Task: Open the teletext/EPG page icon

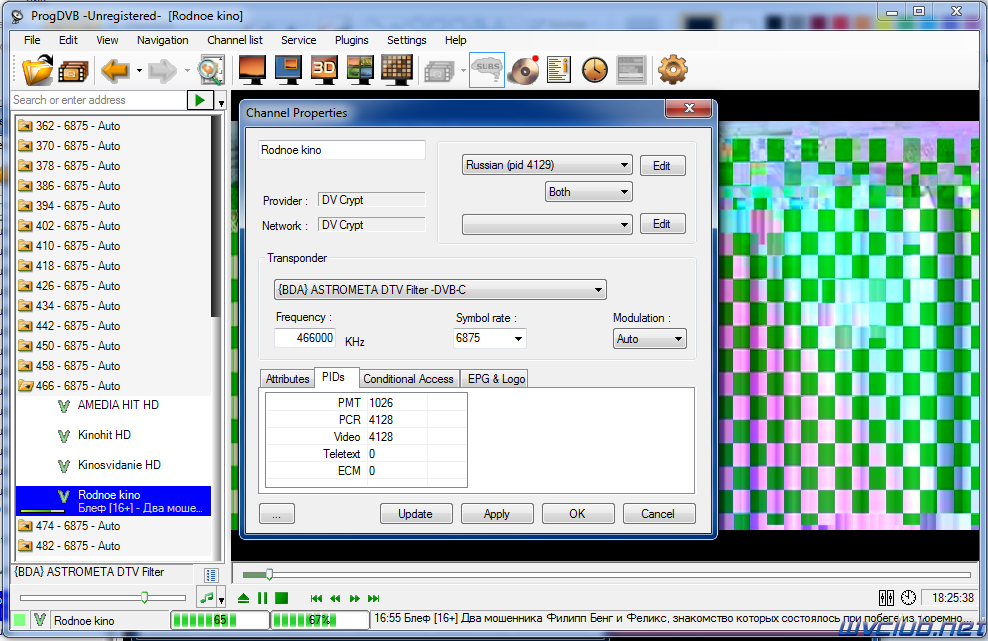Action: coord(631,70)
